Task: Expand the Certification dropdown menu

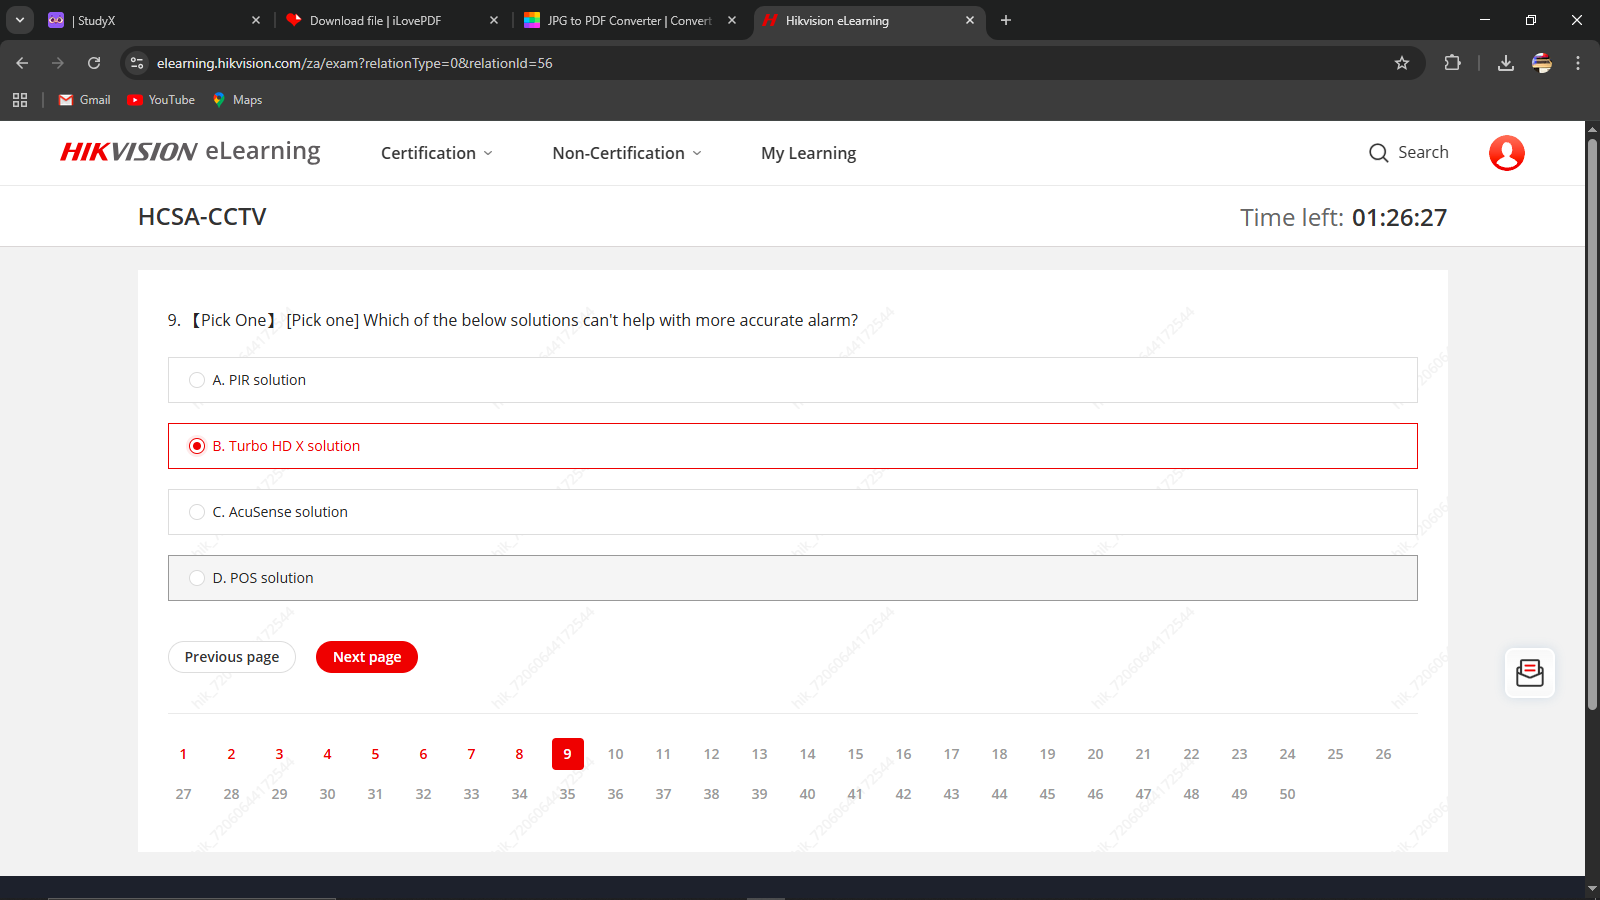Action: click(437, 153)
